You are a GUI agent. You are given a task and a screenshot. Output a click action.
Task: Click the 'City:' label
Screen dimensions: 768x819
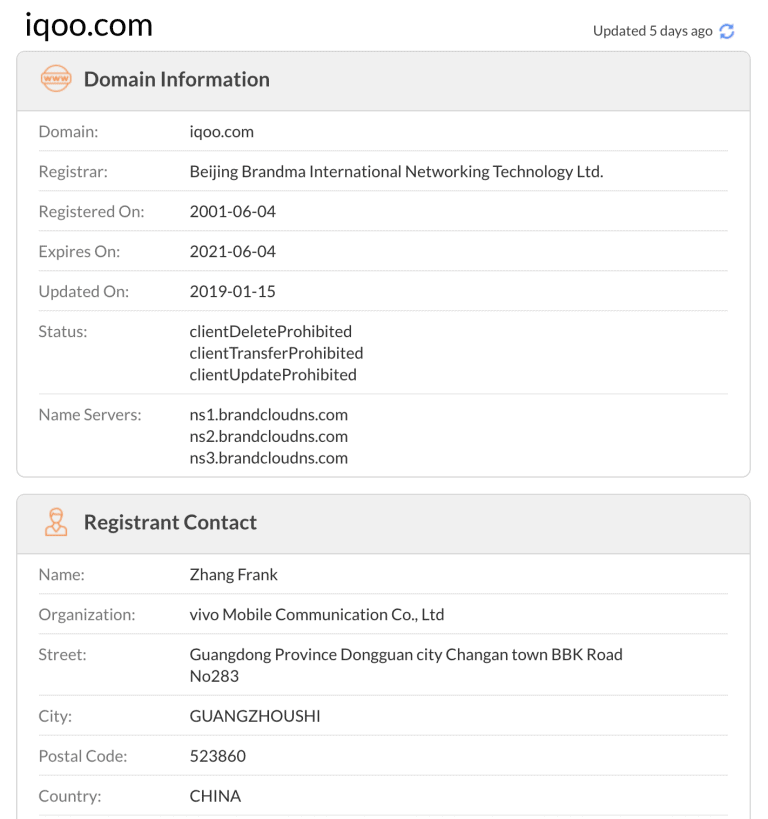pos(55,716)
